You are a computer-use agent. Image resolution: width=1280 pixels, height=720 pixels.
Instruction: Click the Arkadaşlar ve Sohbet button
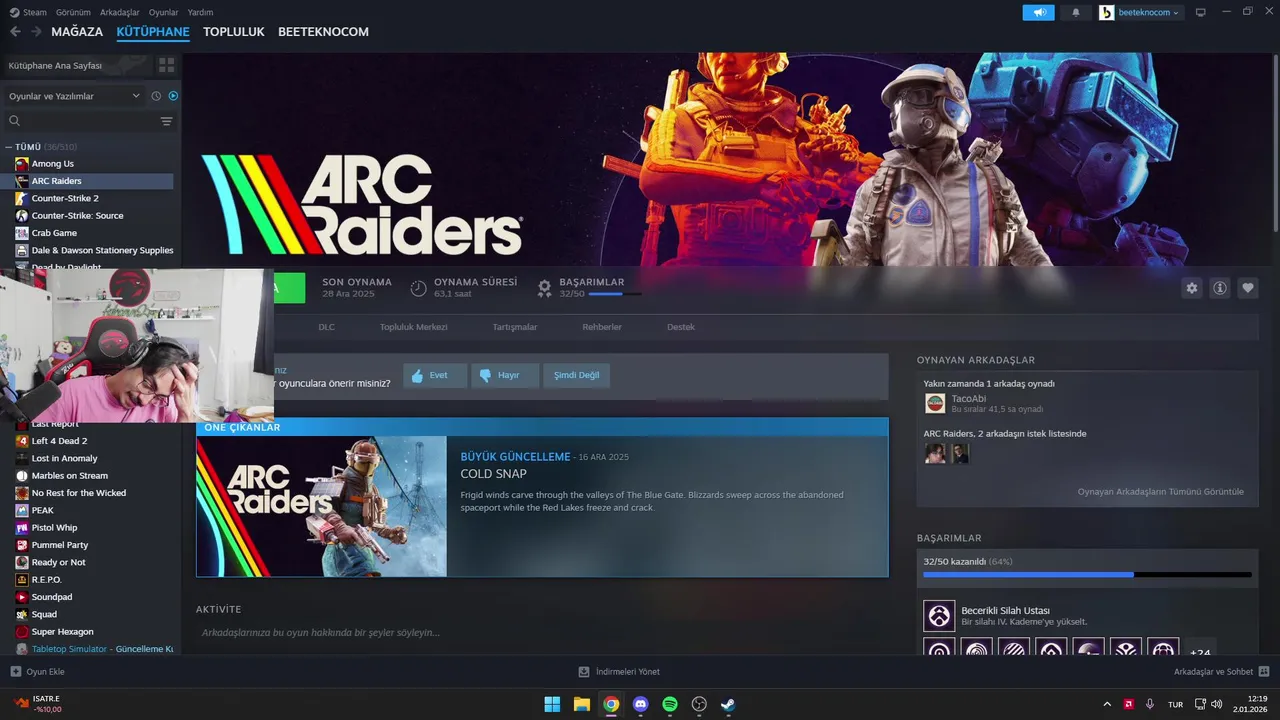[1221, 672]
